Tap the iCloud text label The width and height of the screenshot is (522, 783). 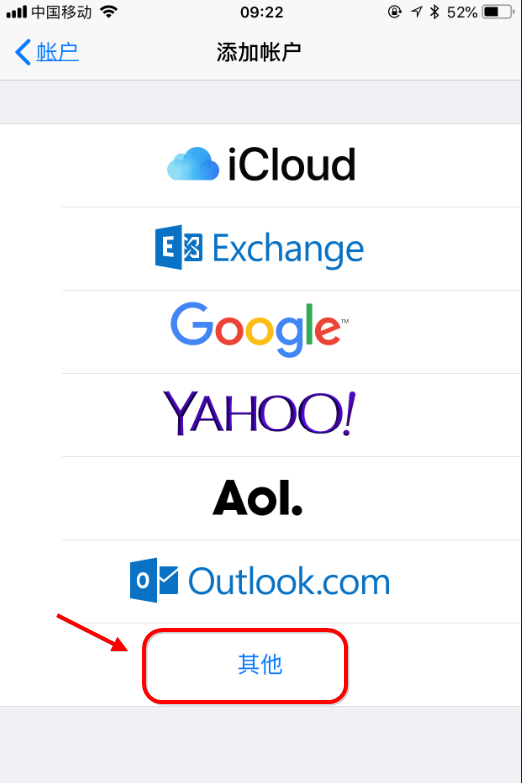(x=292, y=164)
